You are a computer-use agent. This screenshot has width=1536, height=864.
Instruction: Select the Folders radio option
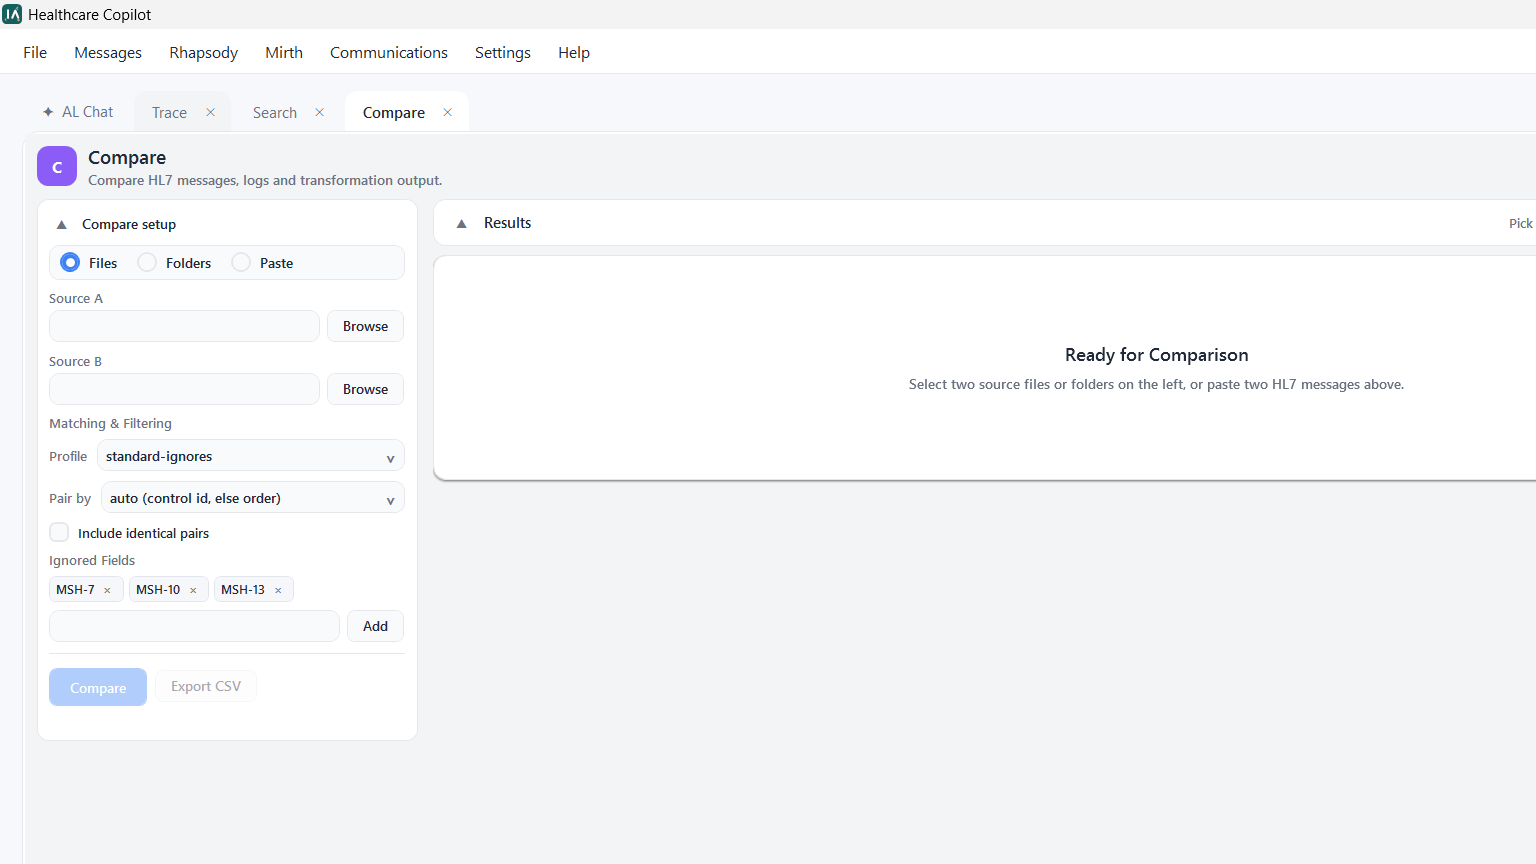pyautogui.click(x=147, y=262)
